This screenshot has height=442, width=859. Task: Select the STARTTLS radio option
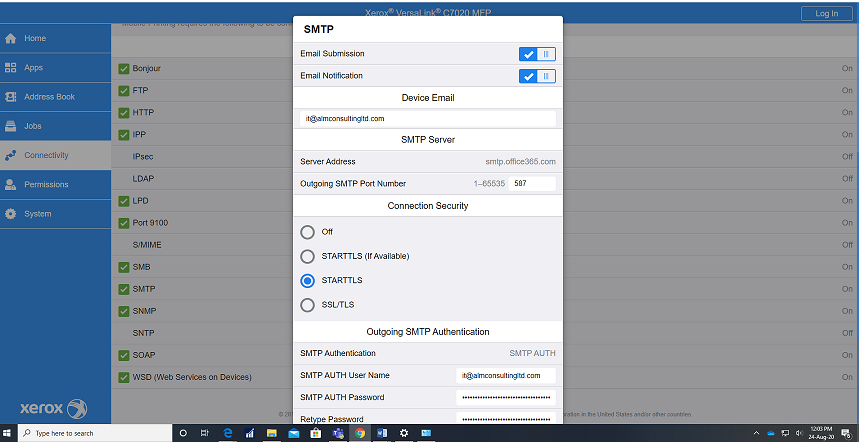pyautogui.click(x=307, y=280)
